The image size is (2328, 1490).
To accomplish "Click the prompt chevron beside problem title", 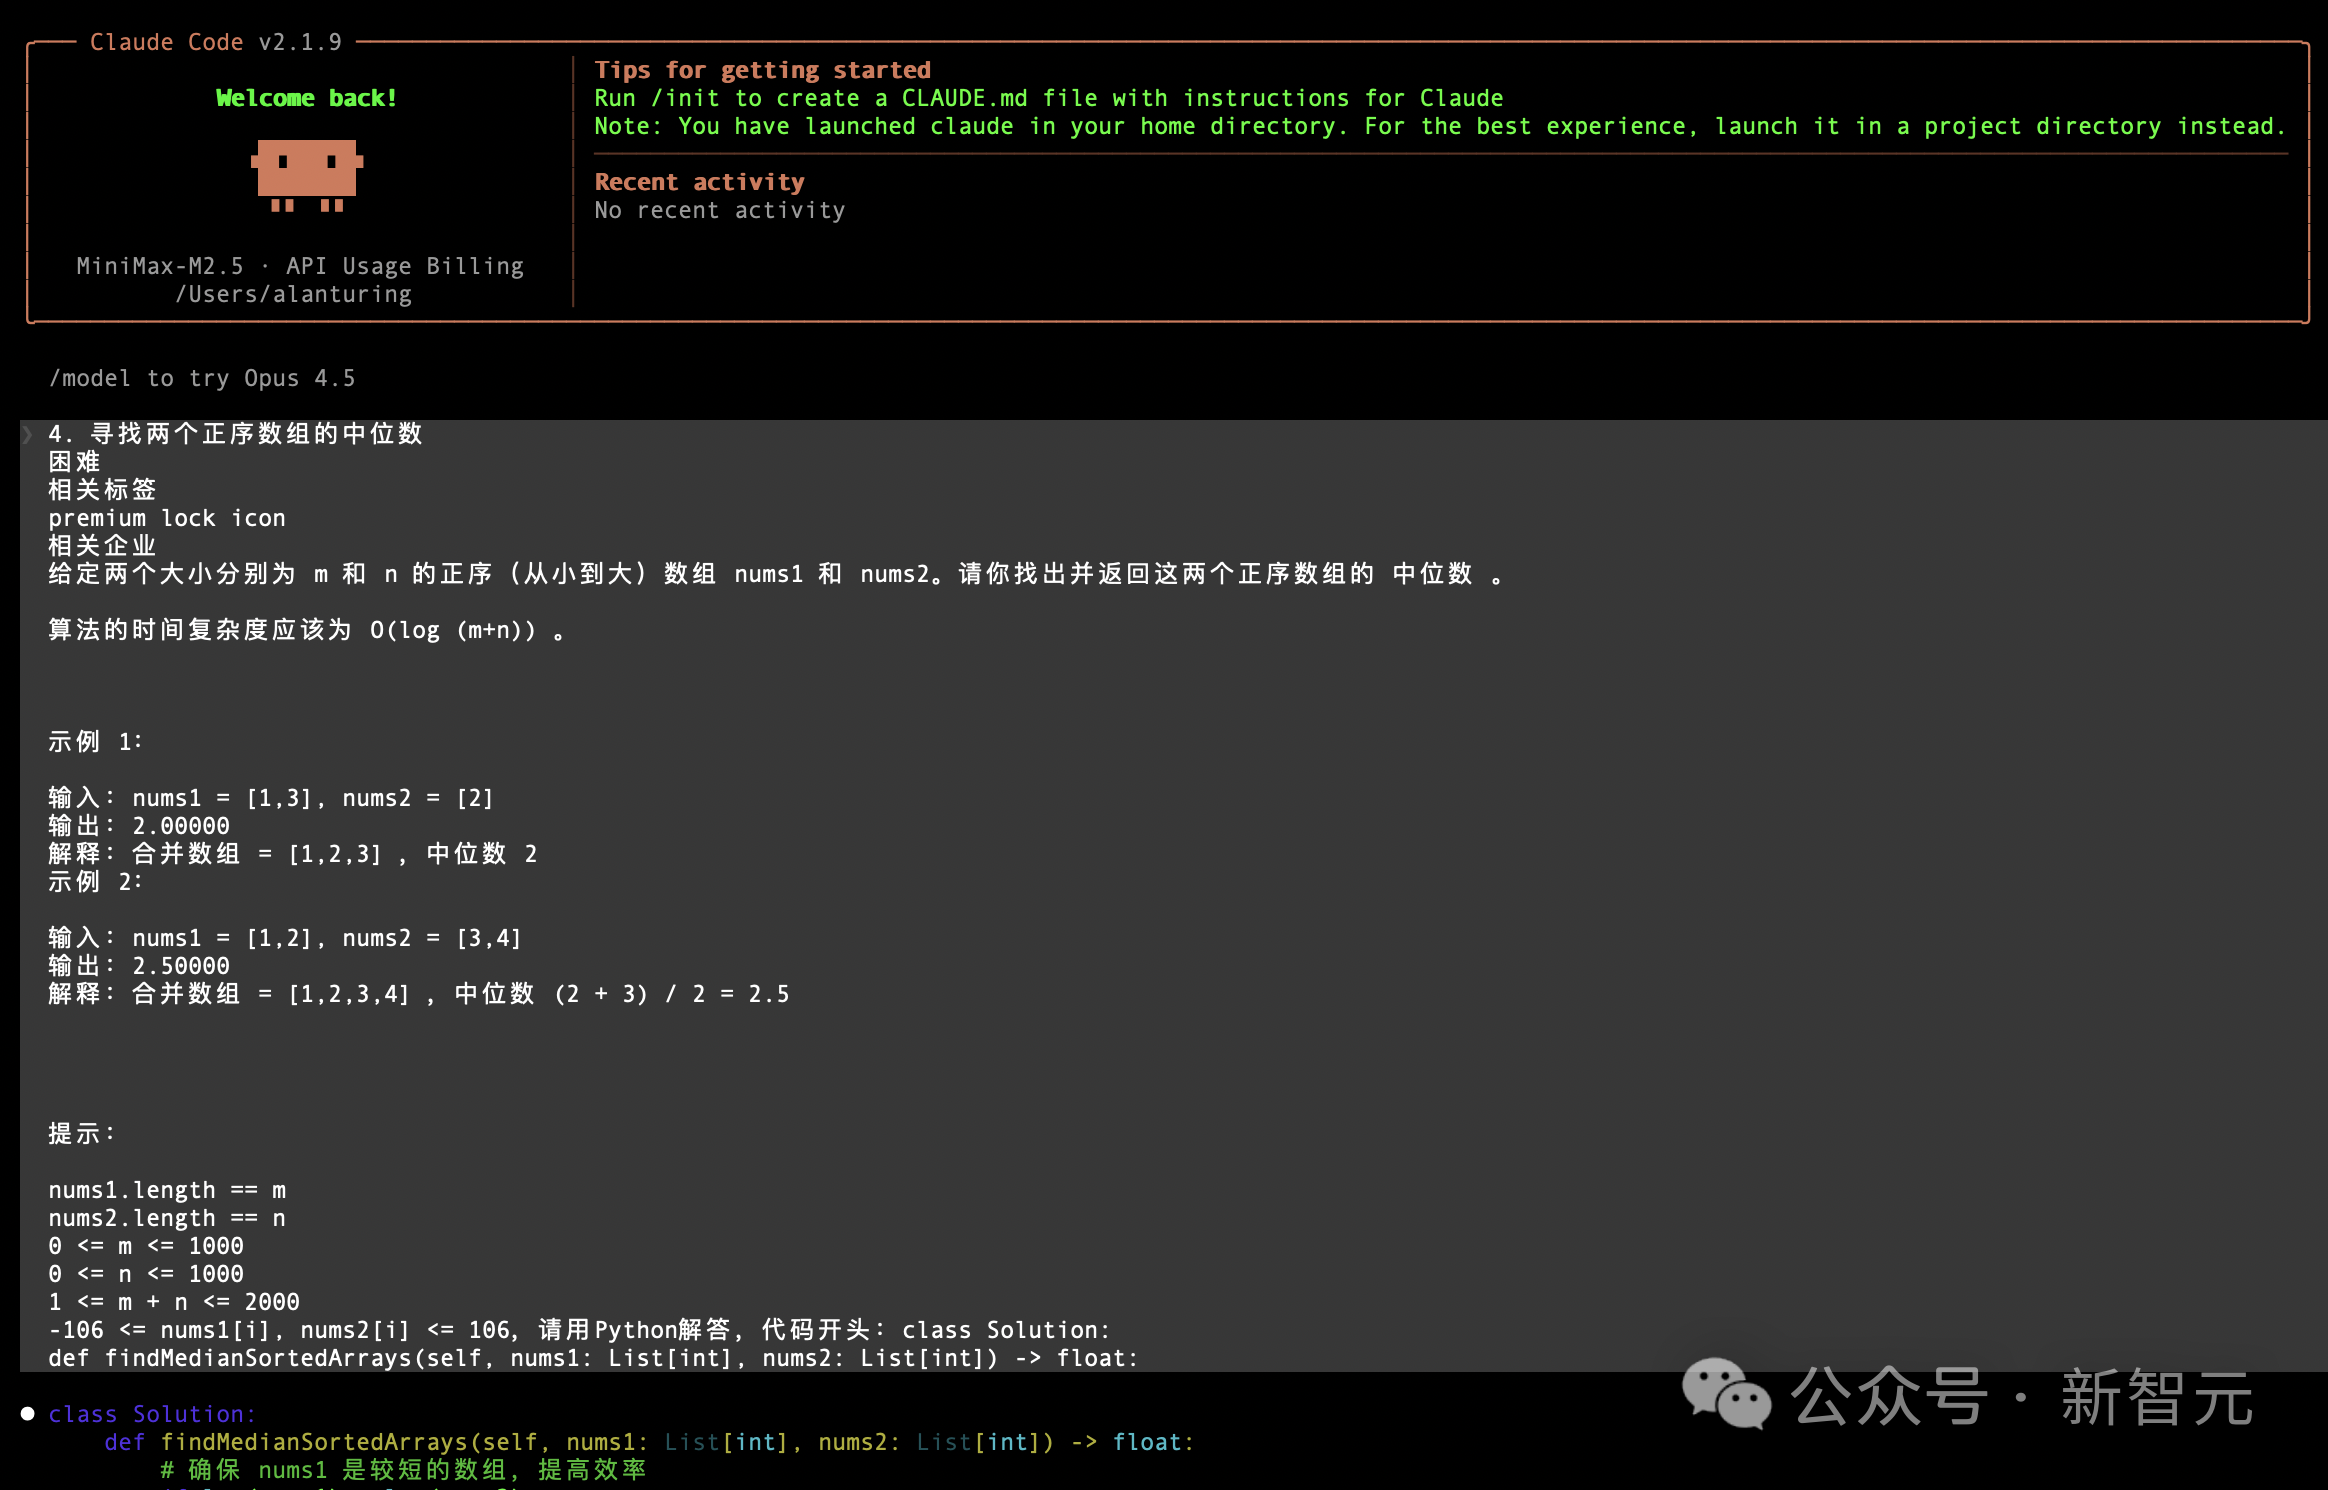I will pyautogui.click(x=27, y=434).
